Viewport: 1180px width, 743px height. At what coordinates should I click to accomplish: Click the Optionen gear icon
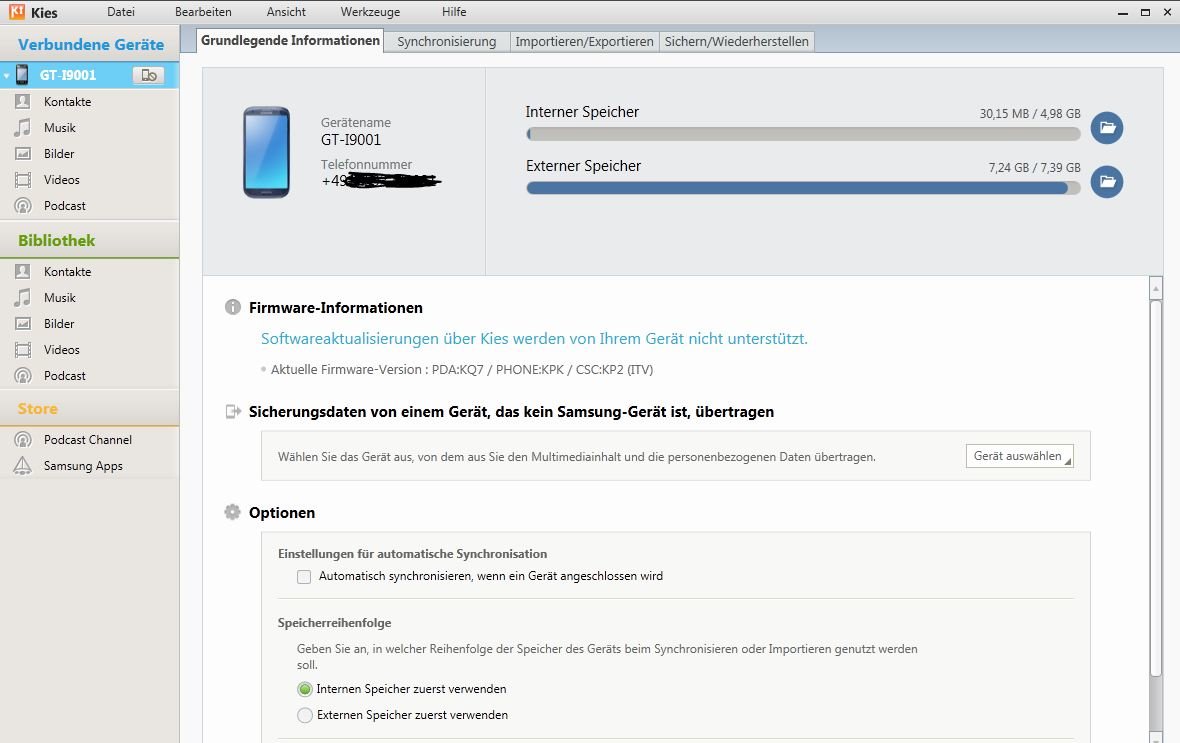tap(233, 512)
